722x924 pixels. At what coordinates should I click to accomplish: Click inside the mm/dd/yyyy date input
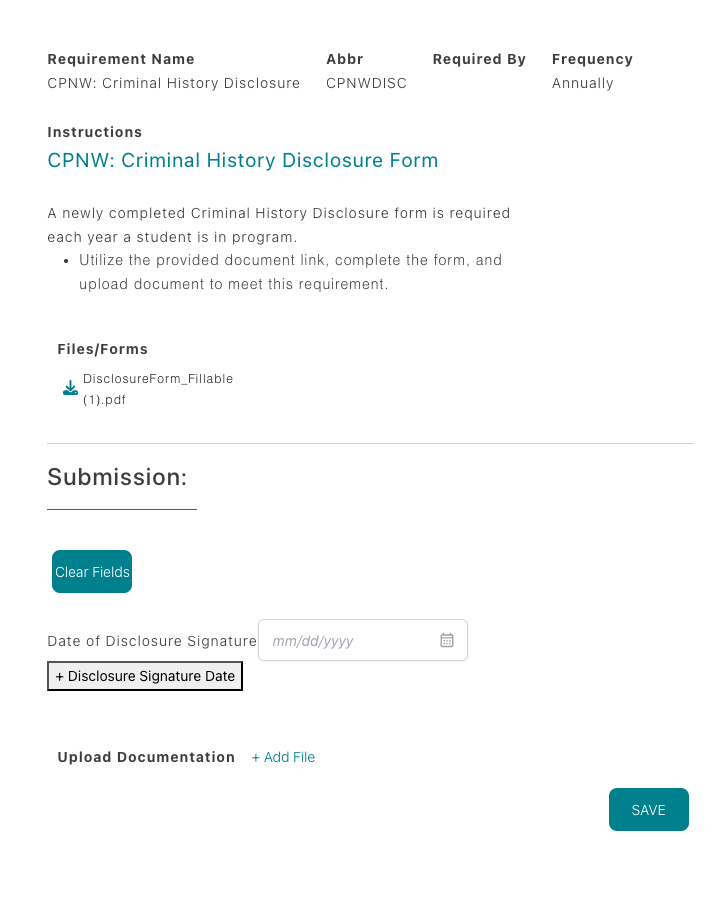350,640
